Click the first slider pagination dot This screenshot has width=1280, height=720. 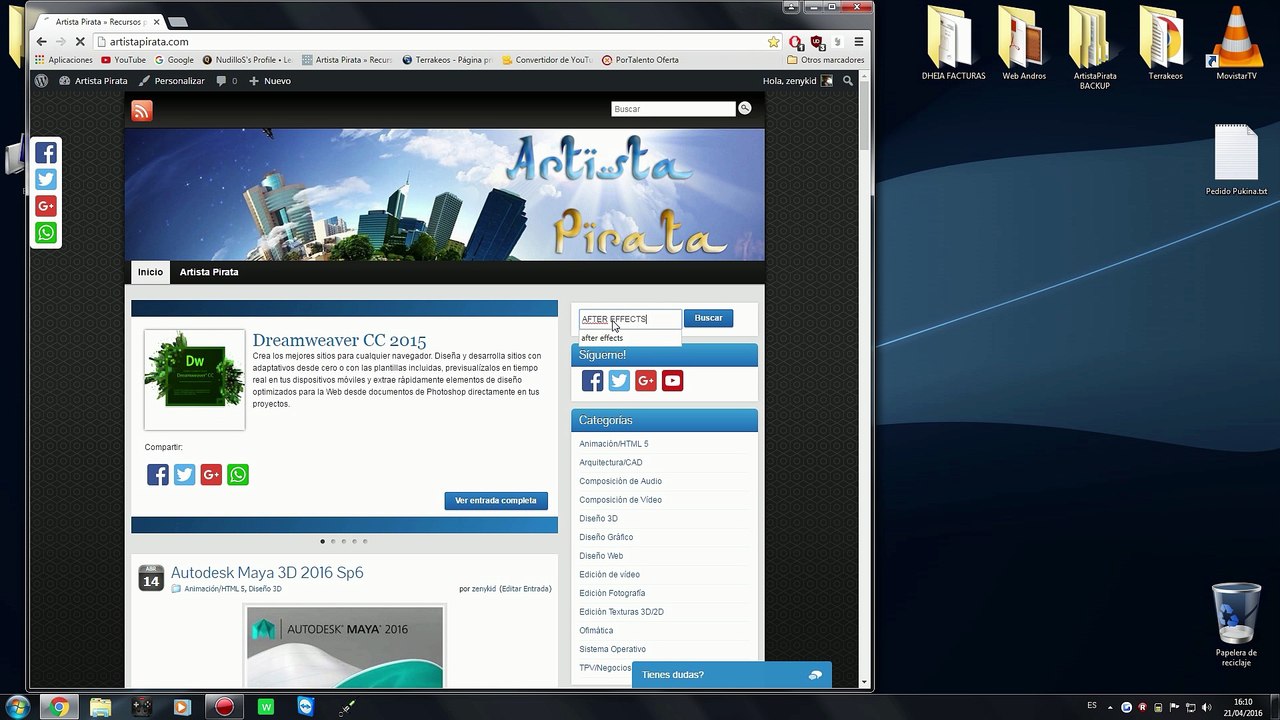coord(322,541)
